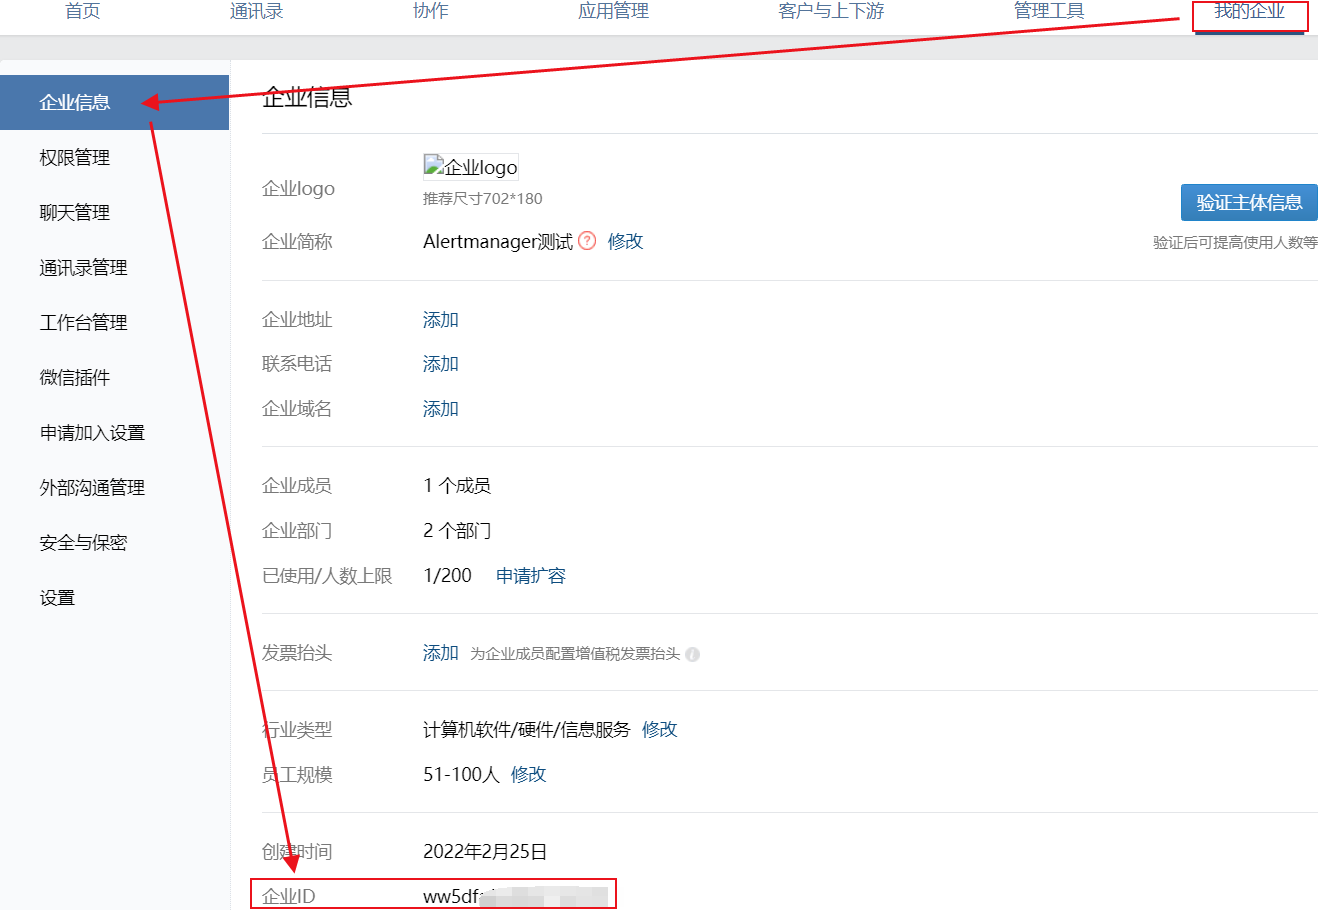Click the 51-100人 staff size value
Viewport: 1318px width, 910px height.
click(461, 775)
